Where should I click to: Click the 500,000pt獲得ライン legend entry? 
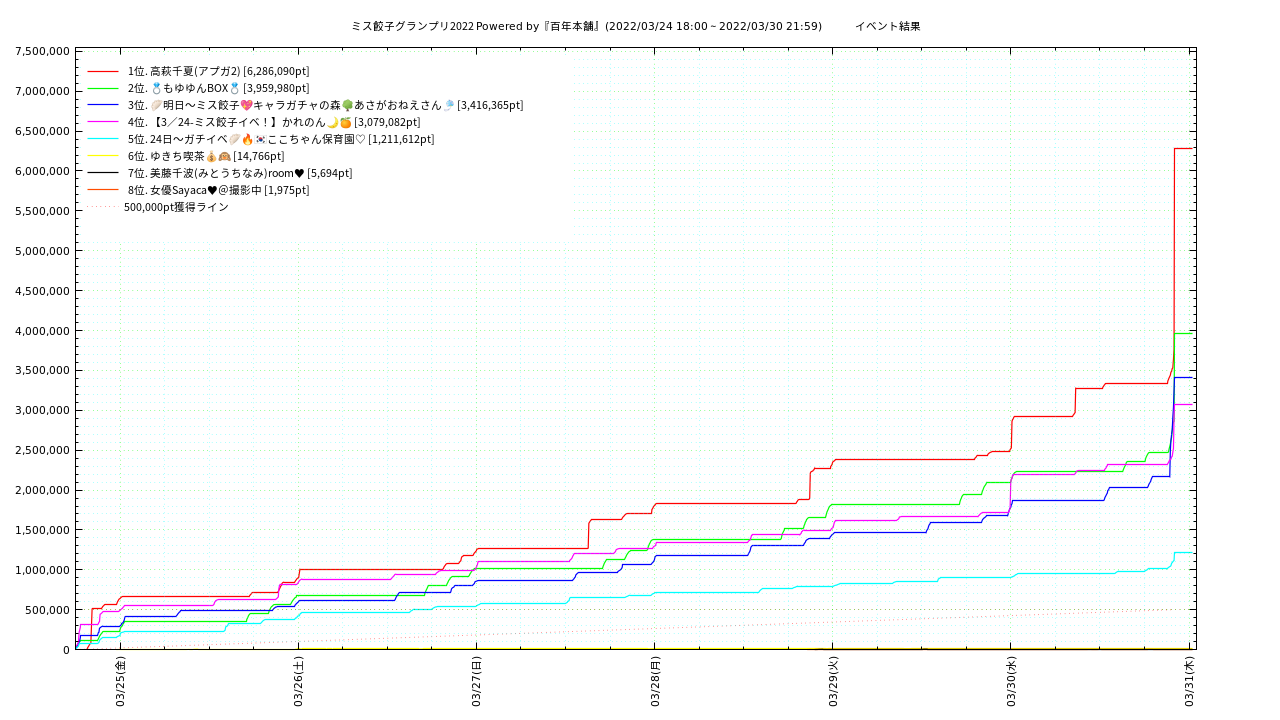(x=176, y=207)
